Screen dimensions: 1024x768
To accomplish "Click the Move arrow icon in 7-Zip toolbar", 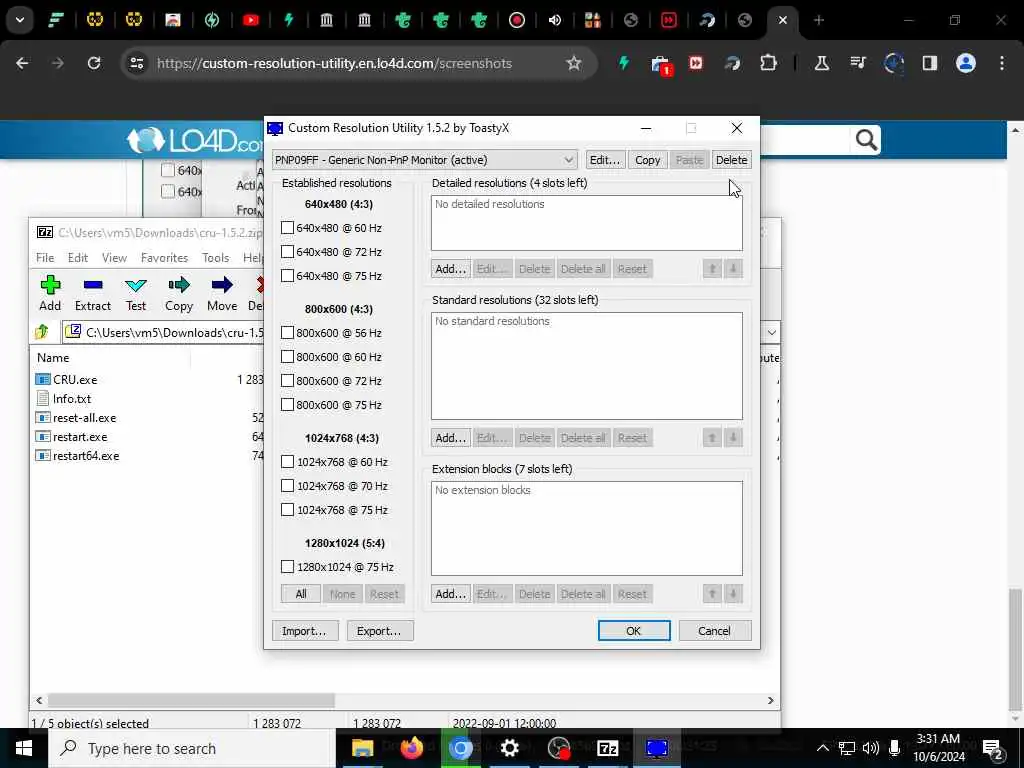I will pyautogui.click(x=222, y=285).
